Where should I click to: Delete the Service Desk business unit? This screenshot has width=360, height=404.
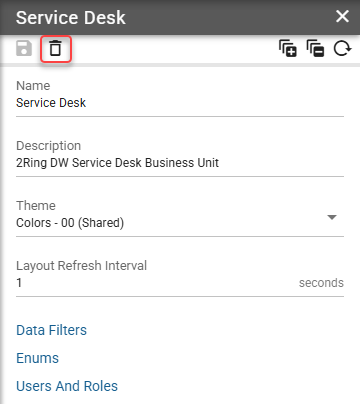pyautogui.click(x=56, y=49)
